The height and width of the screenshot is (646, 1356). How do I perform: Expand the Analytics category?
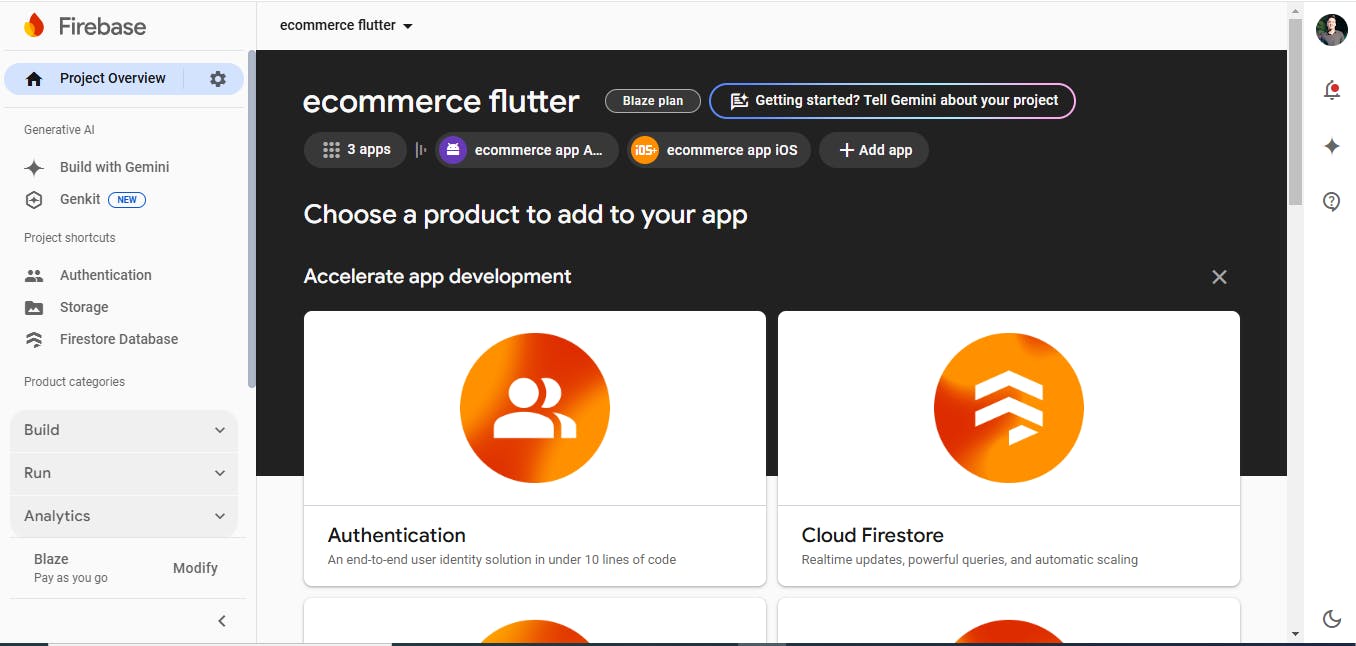point(124,516)
